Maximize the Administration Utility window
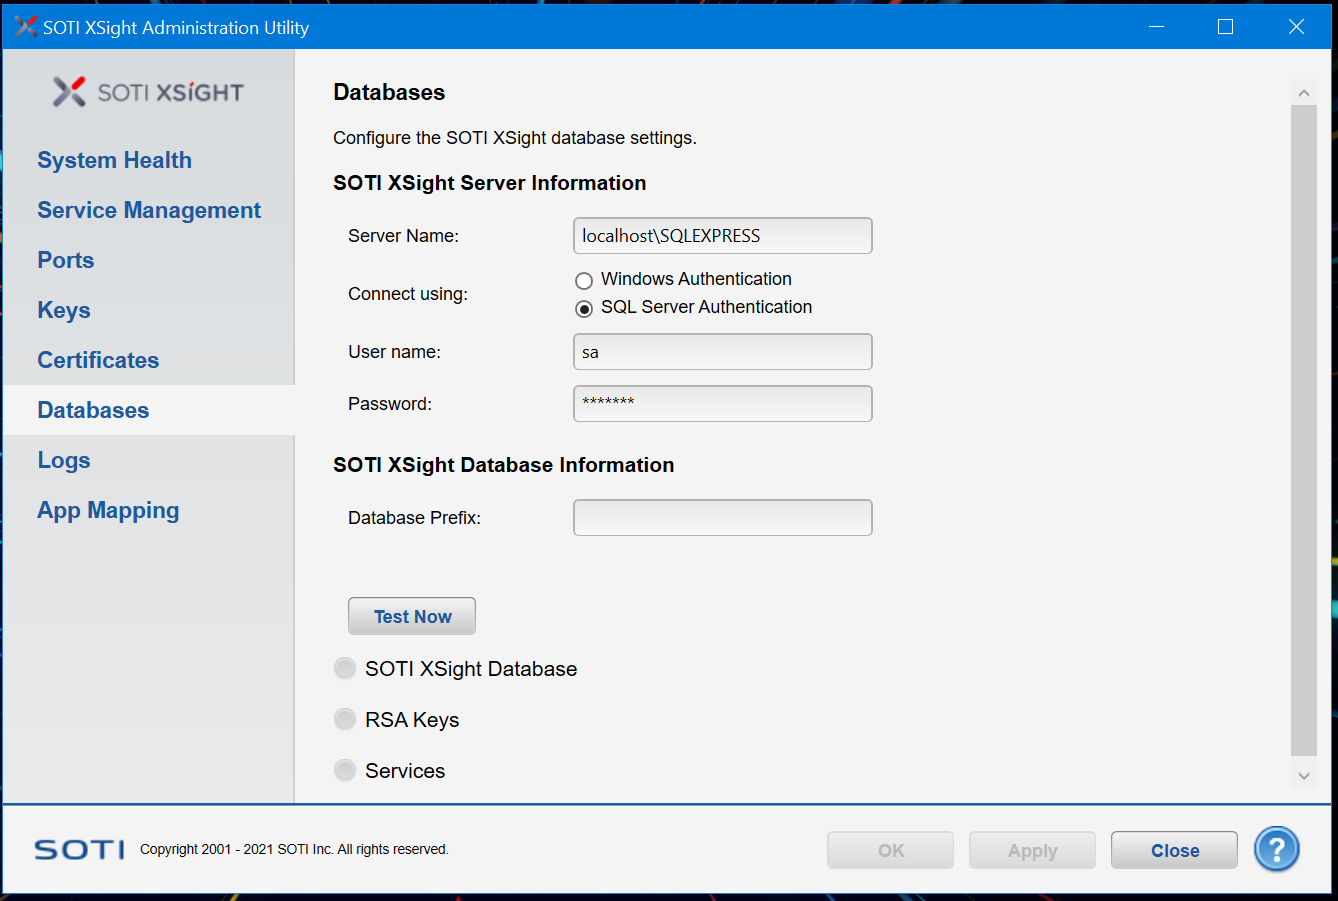Screen dimensions: 1338x901 [1225, 27]
